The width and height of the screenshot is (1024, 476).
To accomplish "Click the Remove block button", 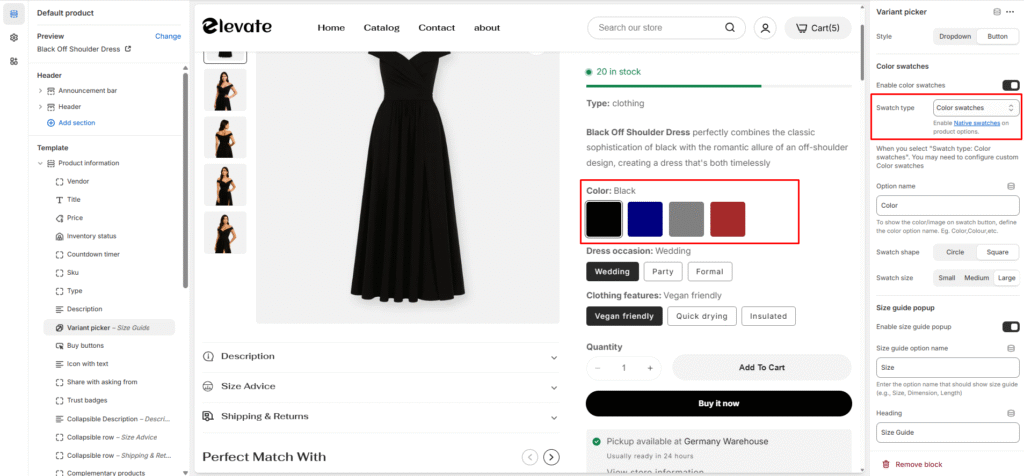I will pyautogui.click(x=912, y=464).
